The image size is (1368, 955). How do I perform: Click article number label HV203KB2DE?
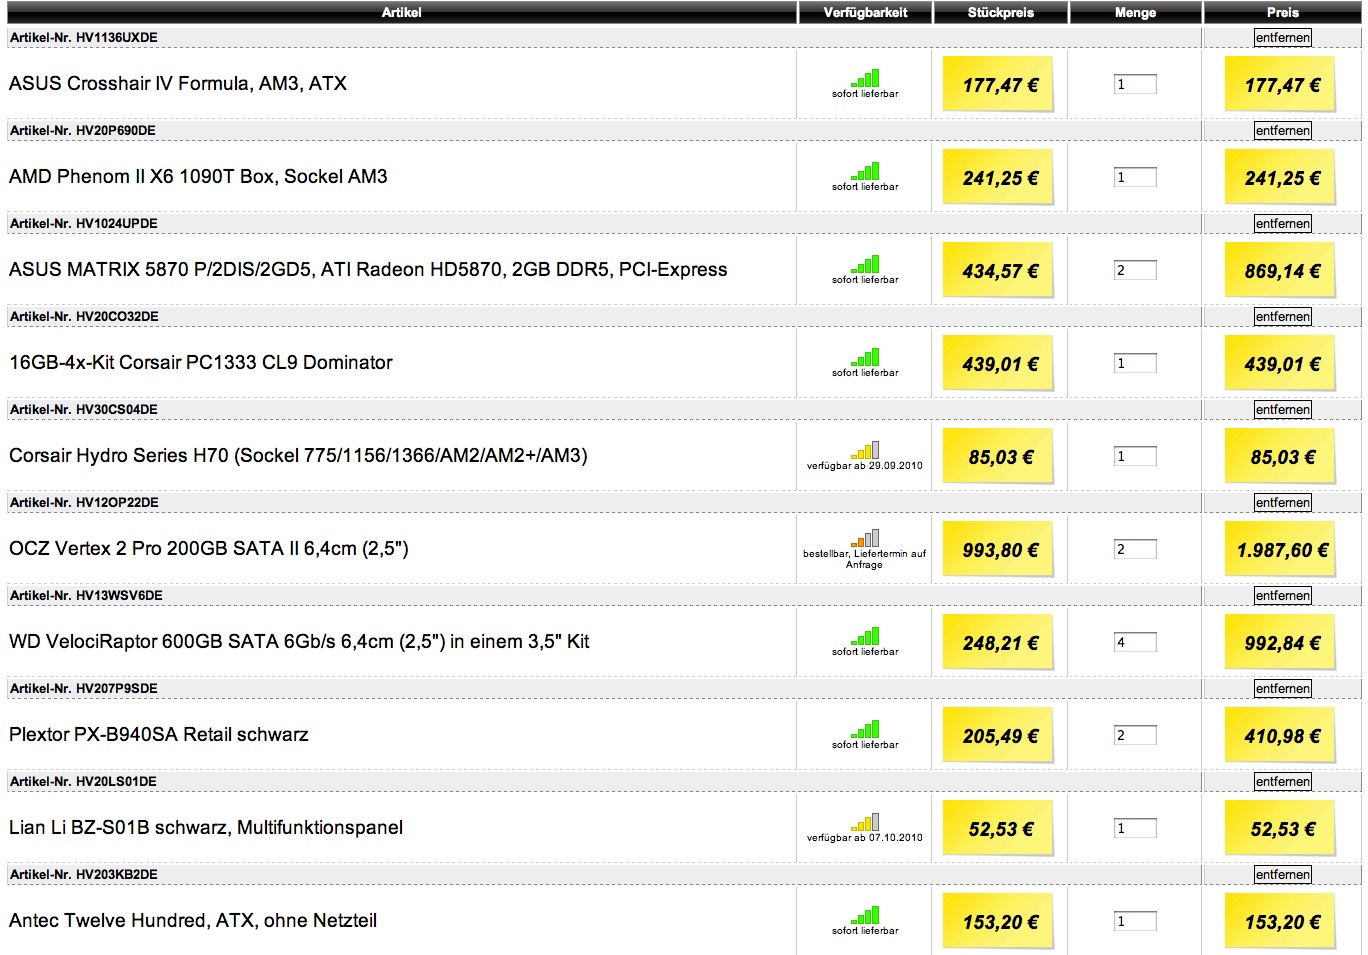pos(84,875)
